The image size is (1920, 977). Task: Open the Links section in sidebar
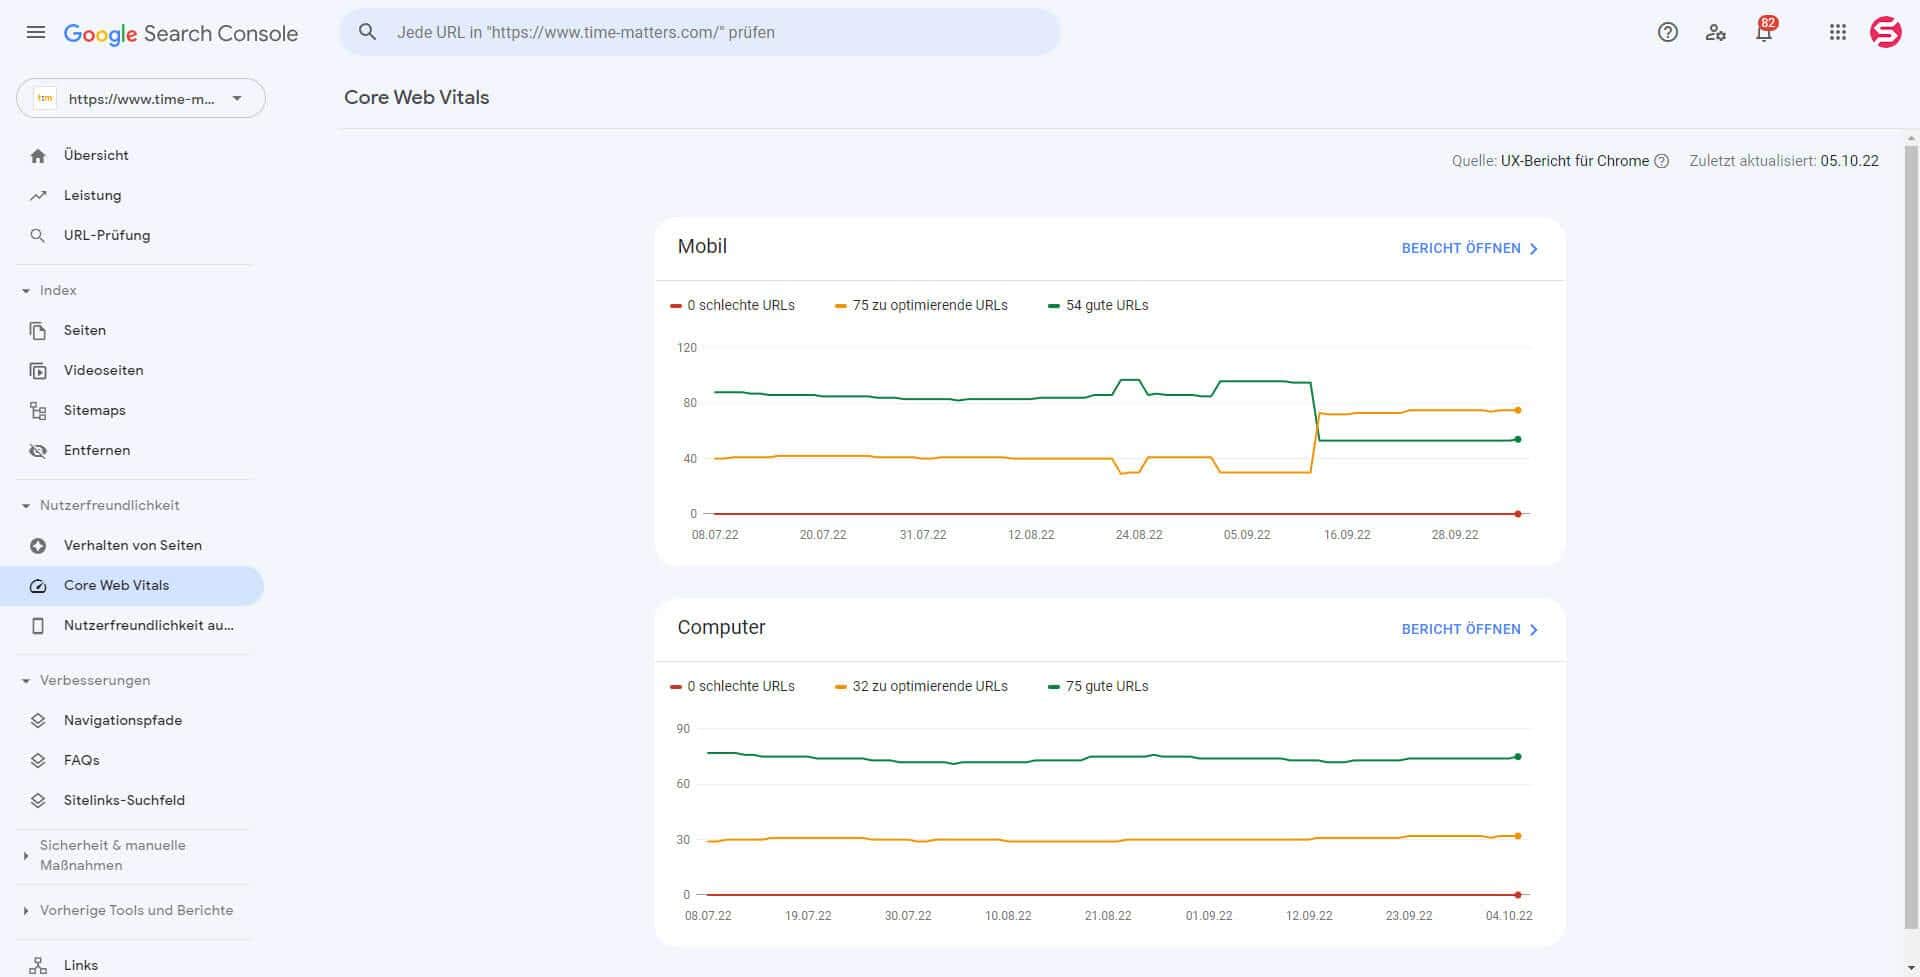tap(80, 964)
